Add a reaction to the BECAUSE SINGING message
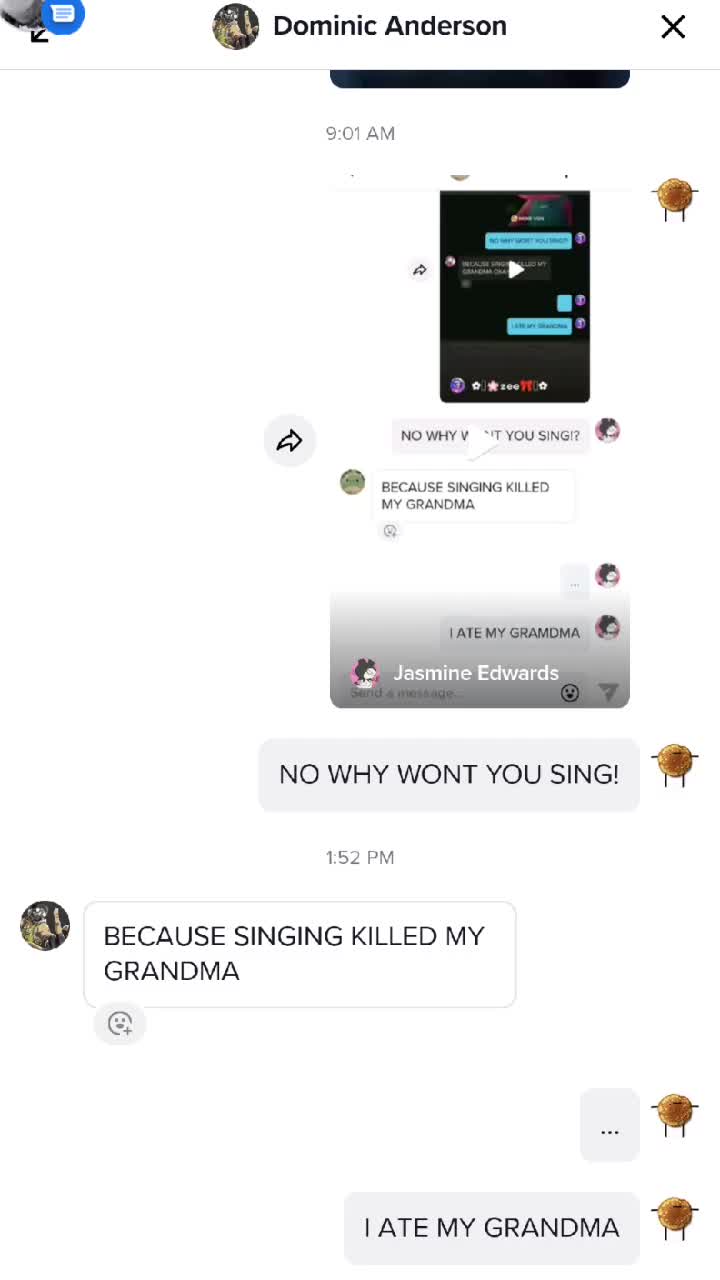The width and height of the screenshot is (720, 1280). pyautogui.click(x=120, y=1024)
